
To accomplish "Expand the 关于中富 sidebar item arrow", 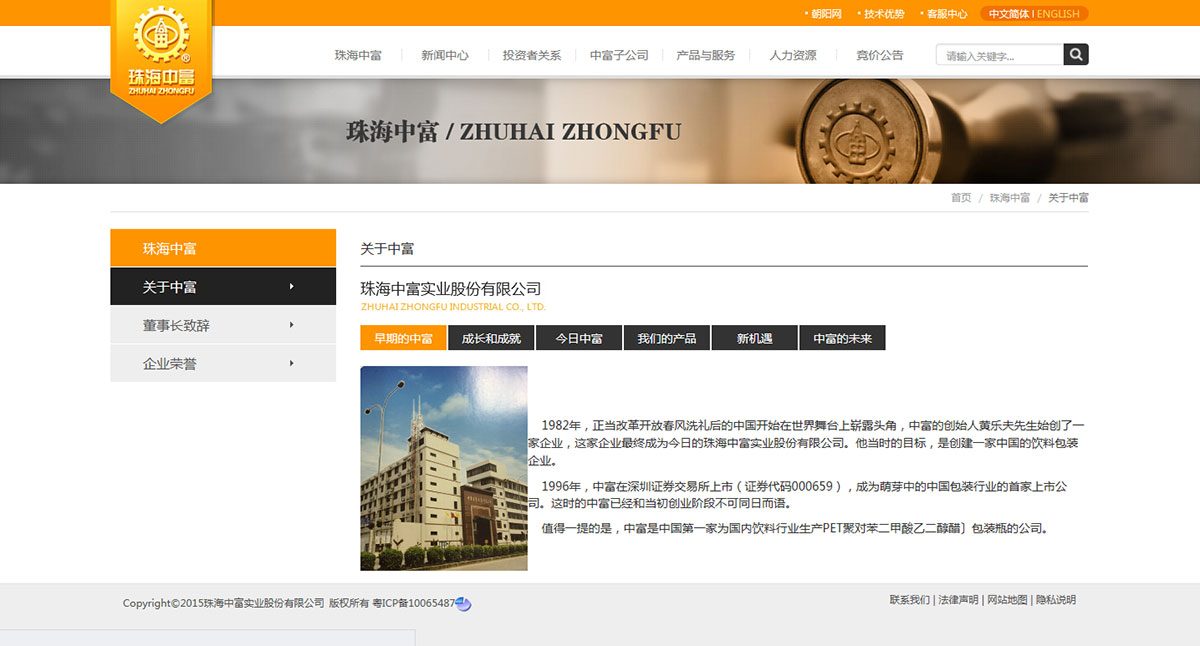I will tap(291, 286).
